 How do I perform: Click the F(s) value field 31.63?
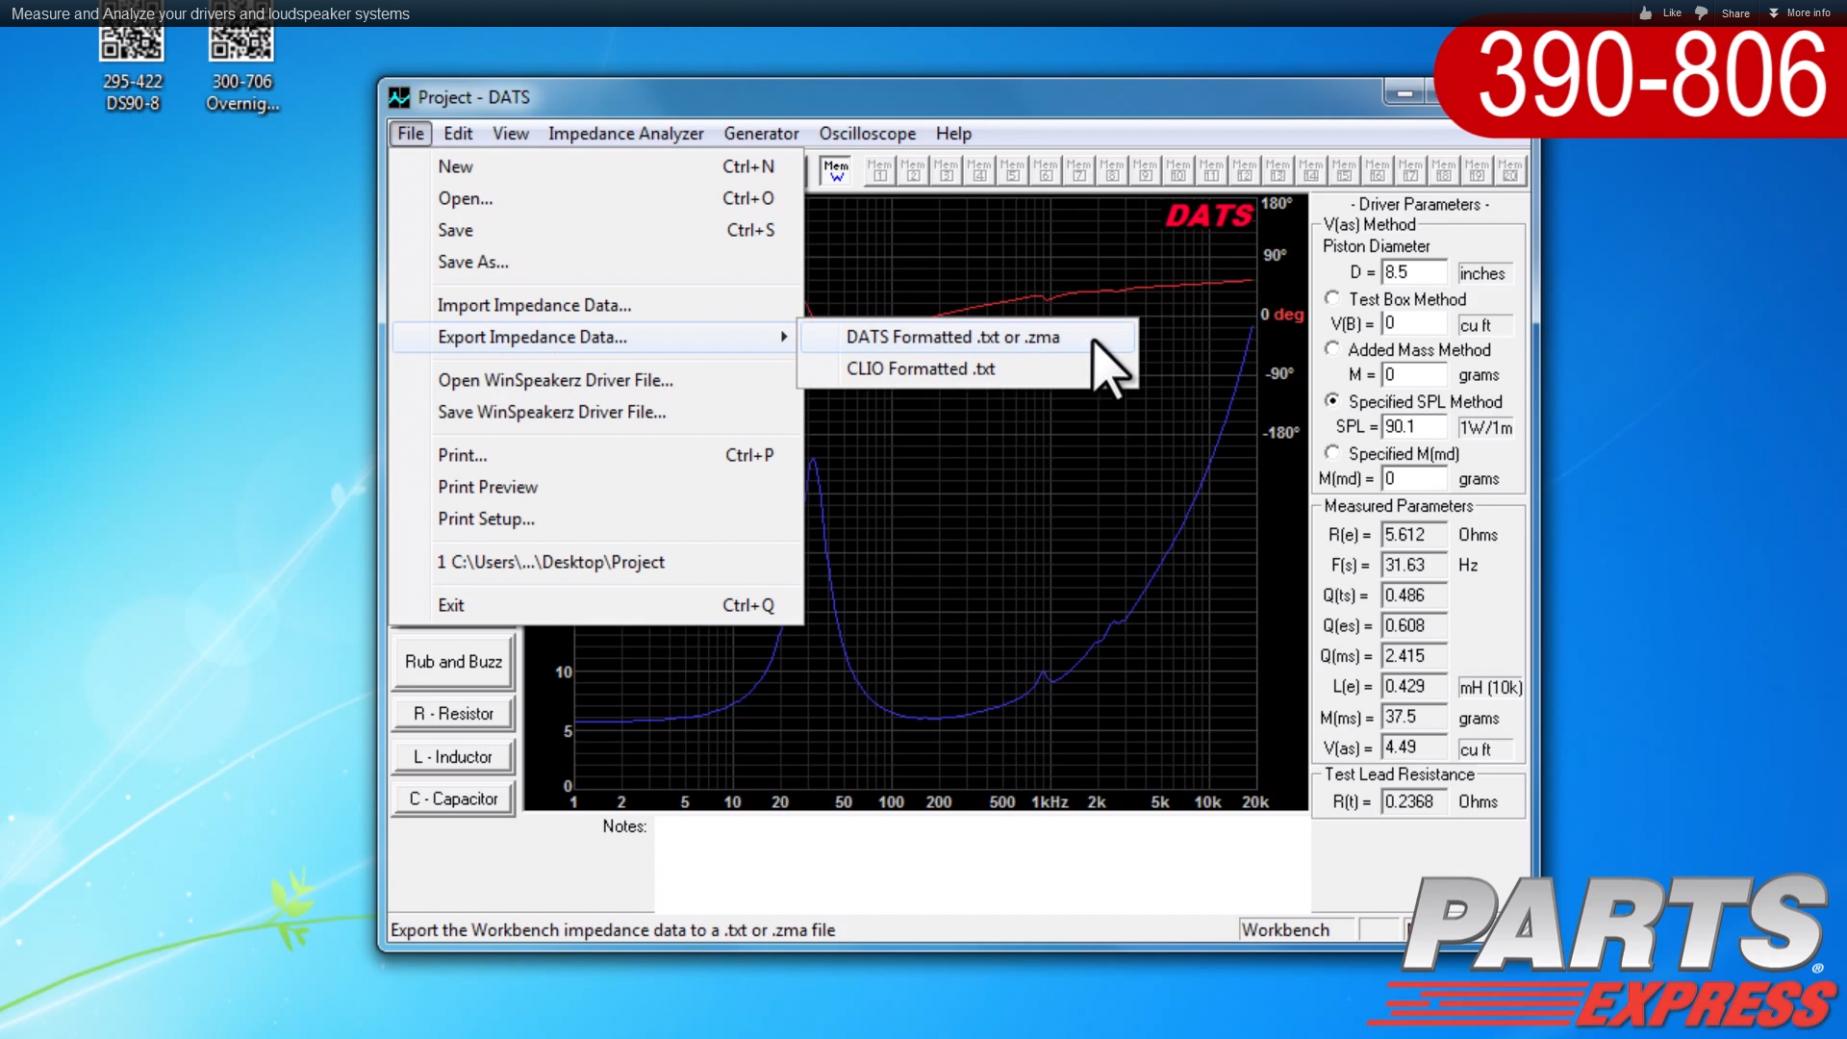pos(1413,565)
